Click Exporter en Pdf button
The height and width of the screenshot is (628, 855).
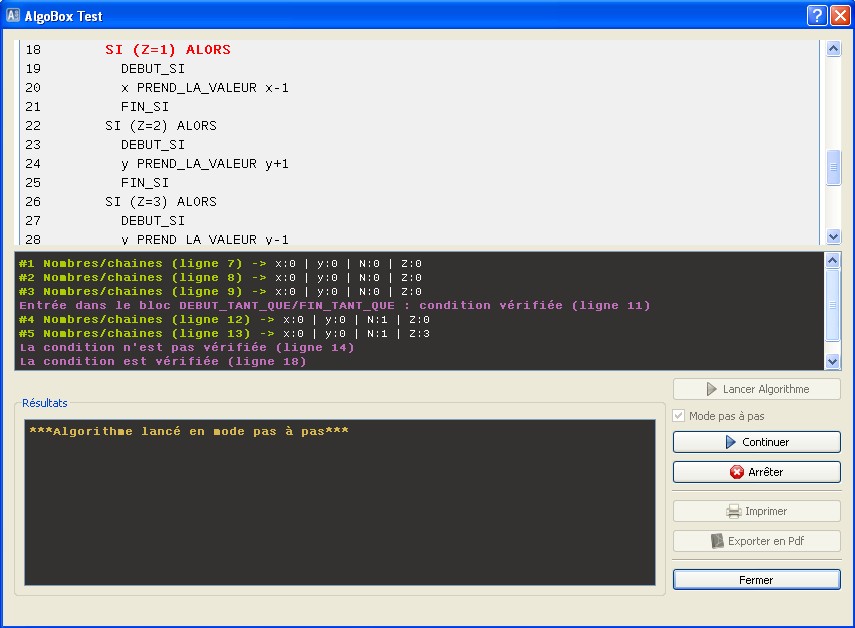[756, 541]
